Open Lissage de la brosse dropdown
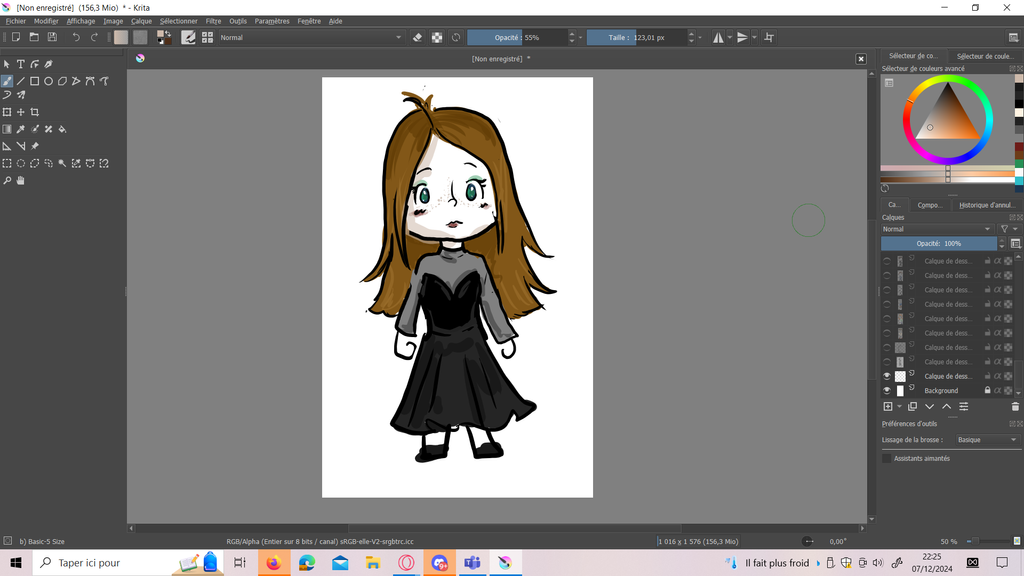The image size is (1024, 576). coord(985,440)
